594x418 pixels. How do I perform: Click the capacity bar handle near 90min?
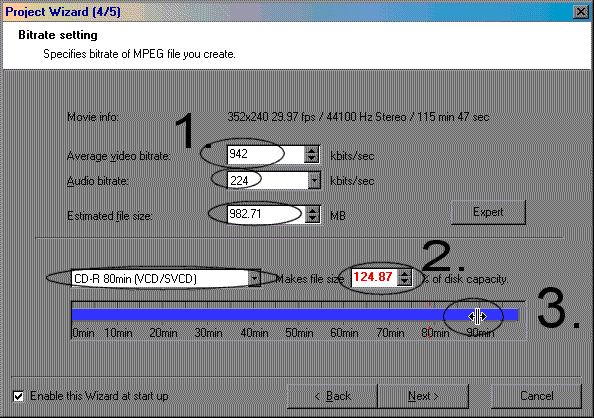pos(477,316)
